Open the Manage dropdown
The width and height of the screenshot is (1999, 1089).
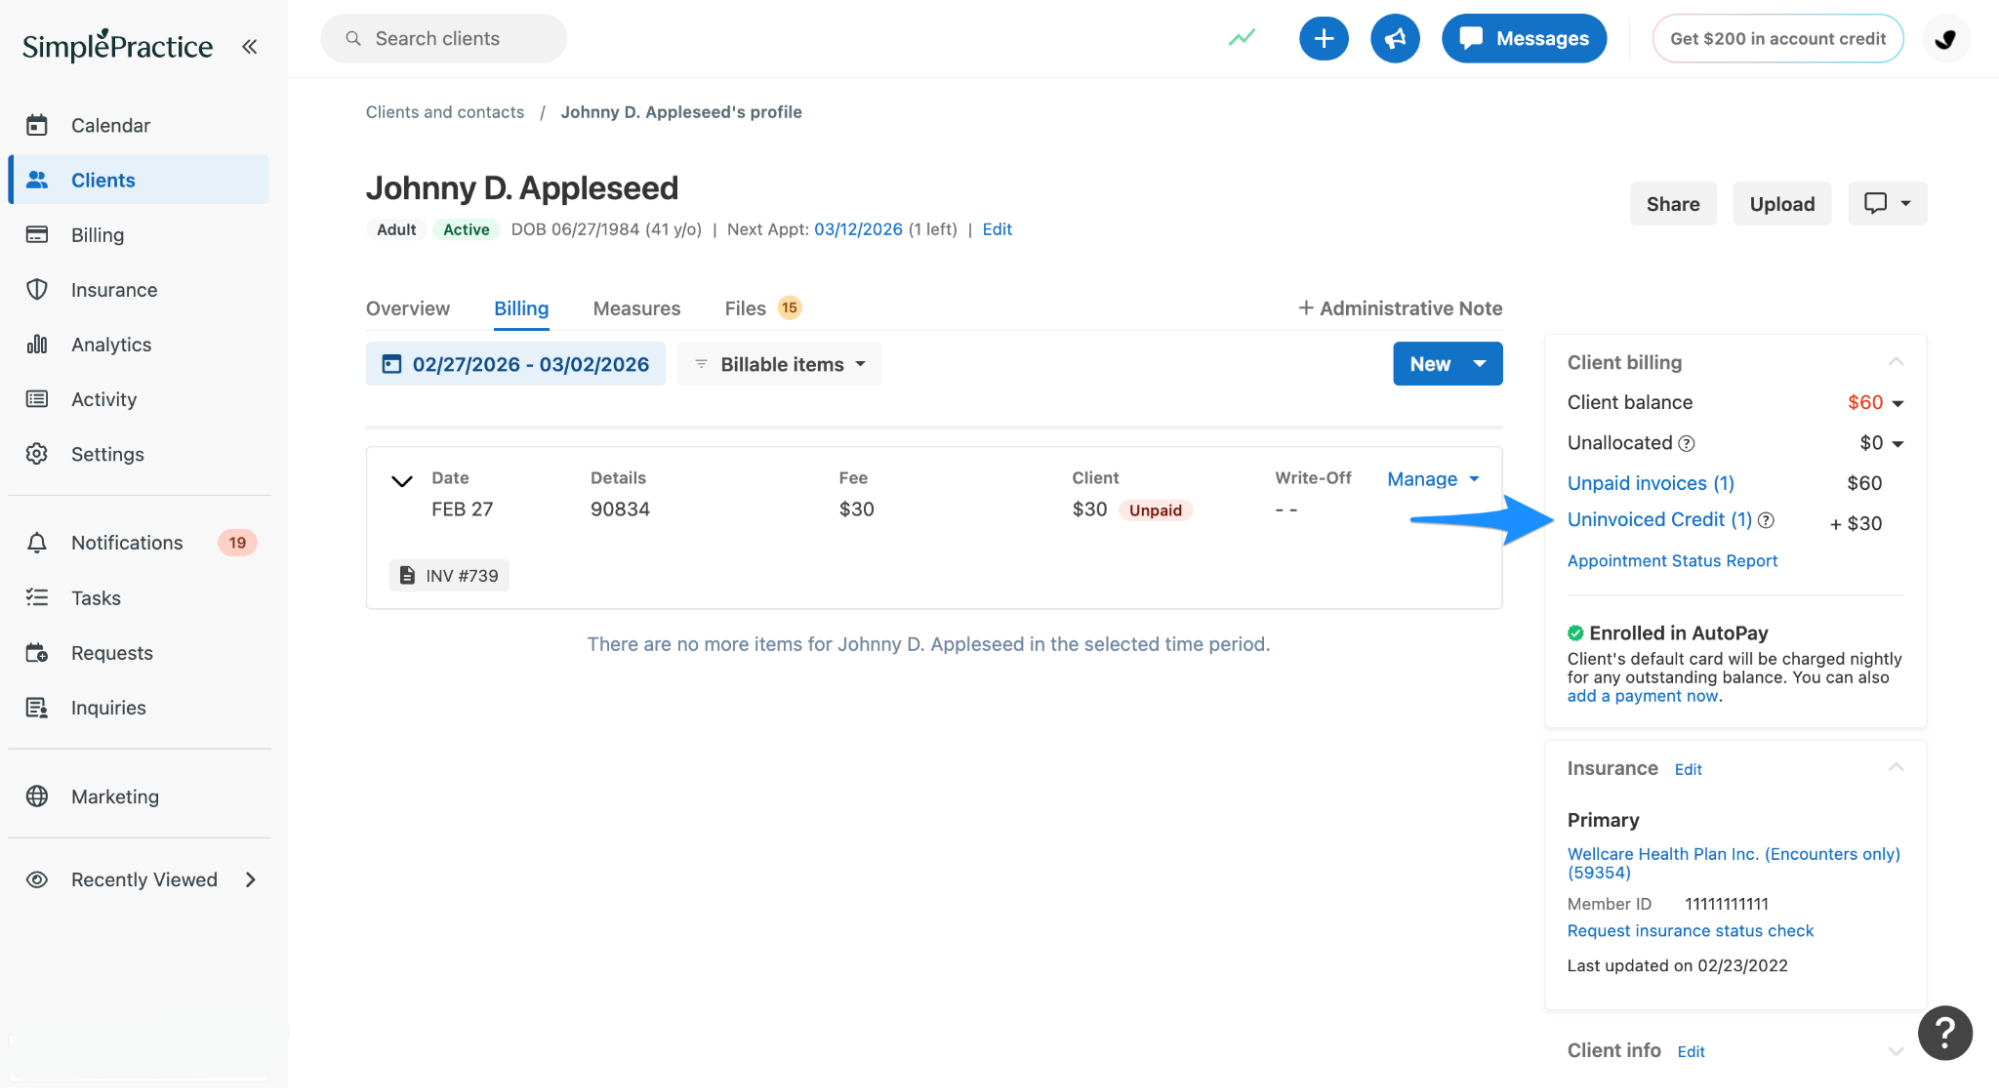(1433, 479)
